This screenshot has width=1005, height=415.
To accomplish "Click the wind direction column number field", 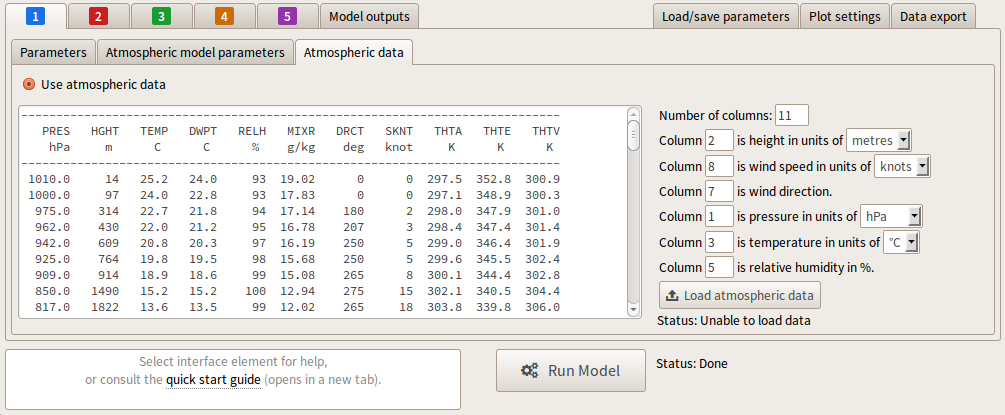I will pos(719,191).
